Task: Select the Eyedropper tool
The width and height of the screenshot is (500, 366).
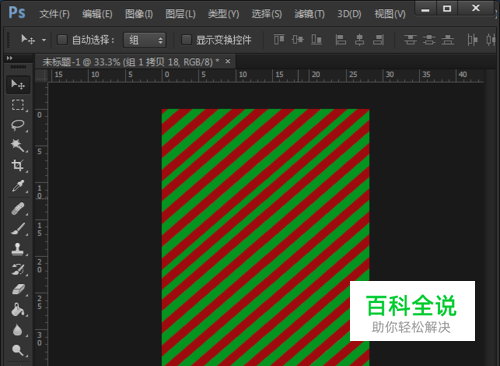Action: (x=18, y=186)
